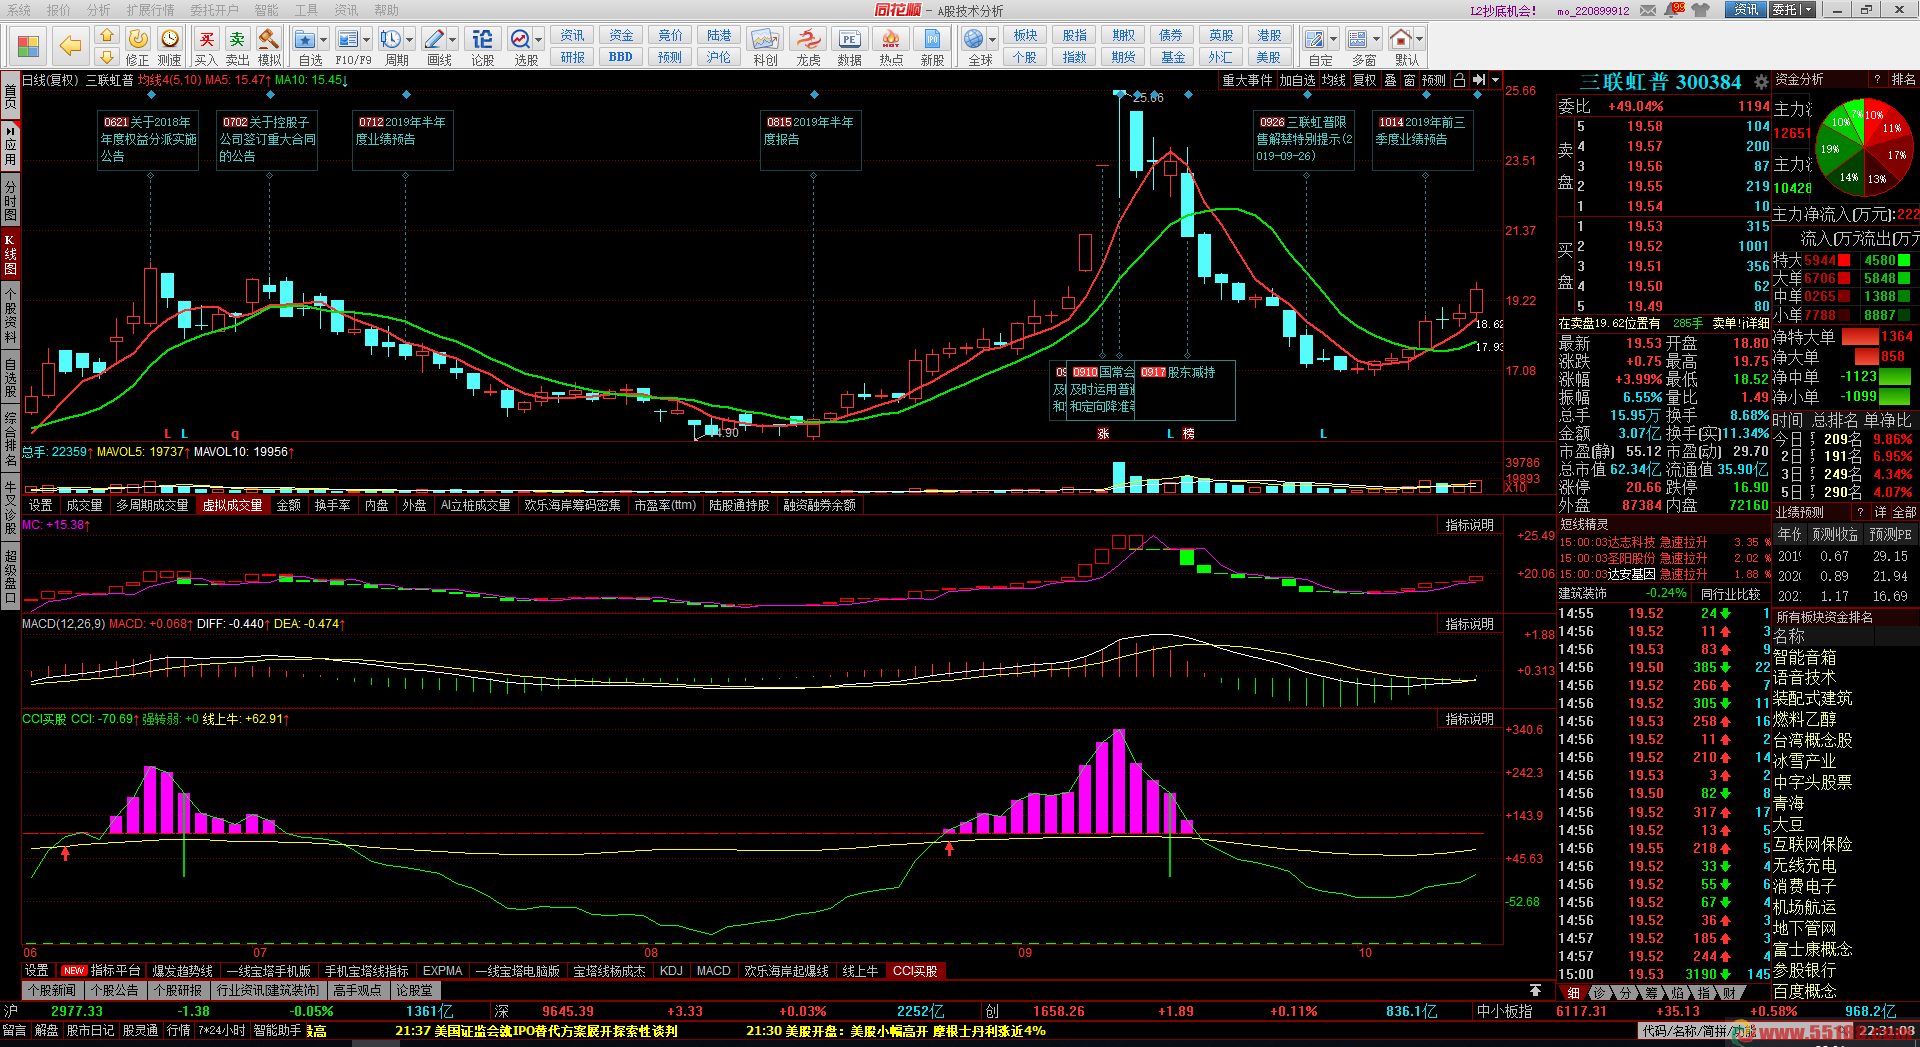
Task: Open the 自选 watchlist star folder icon
Action: [x=306, y=40]
